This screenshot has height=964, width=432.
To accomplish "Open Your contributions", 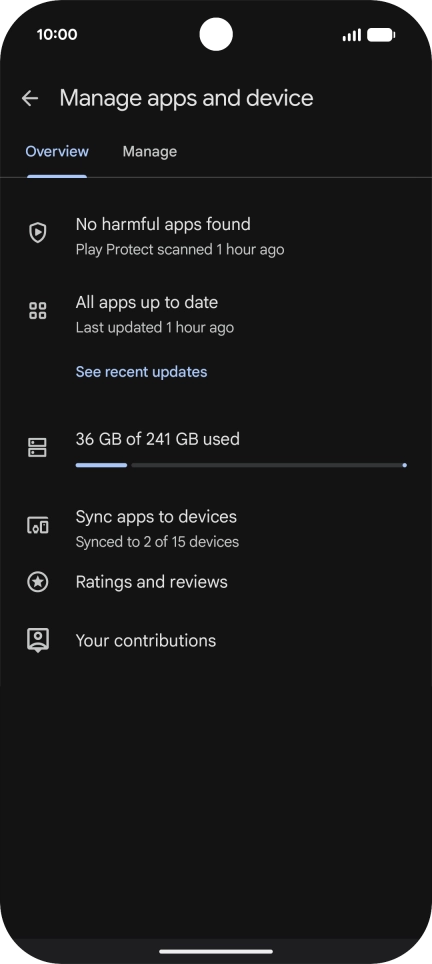I will (x=216, y=641).
